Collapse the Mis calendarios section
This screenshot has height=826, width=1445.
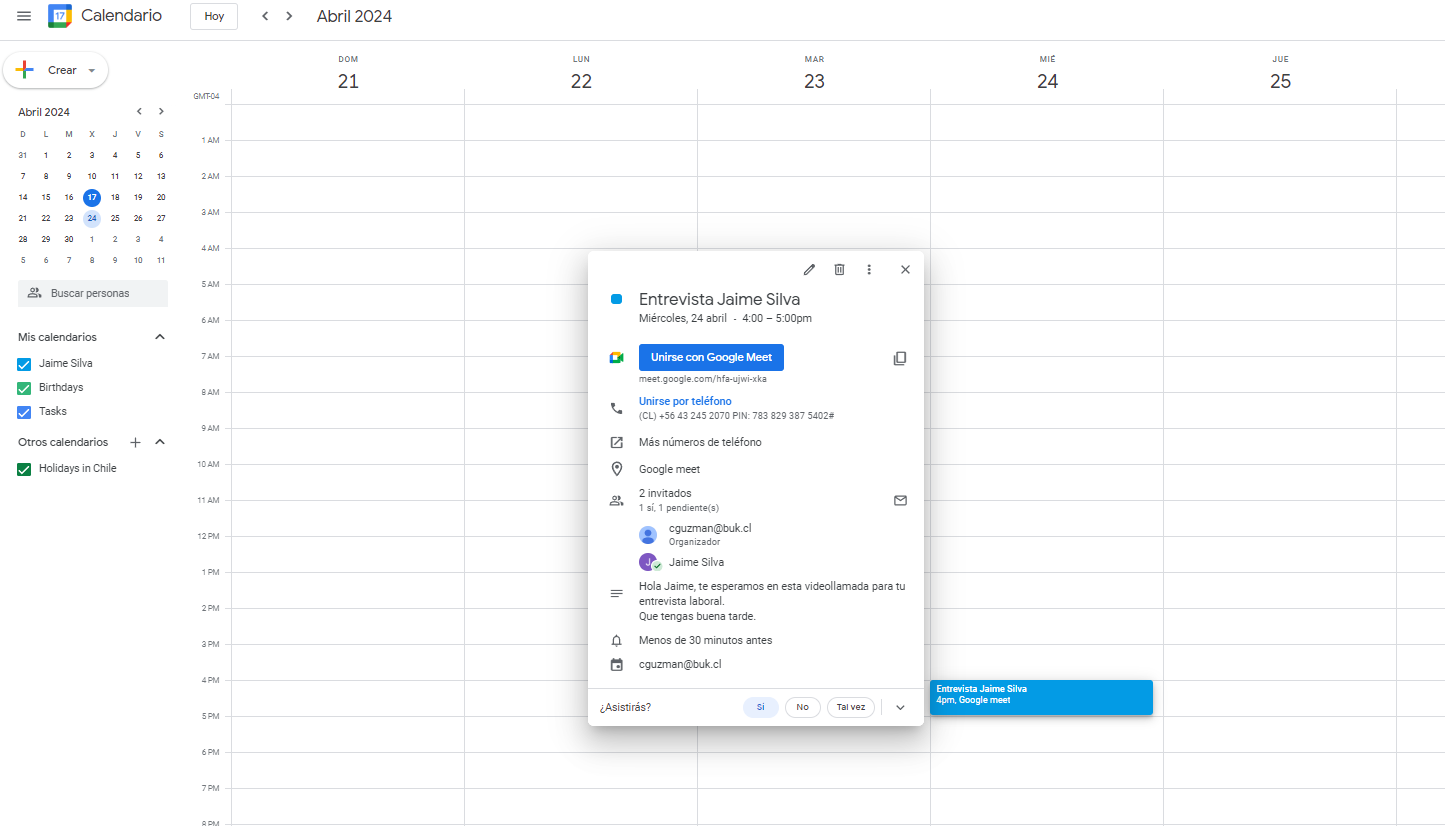(160, 337)
